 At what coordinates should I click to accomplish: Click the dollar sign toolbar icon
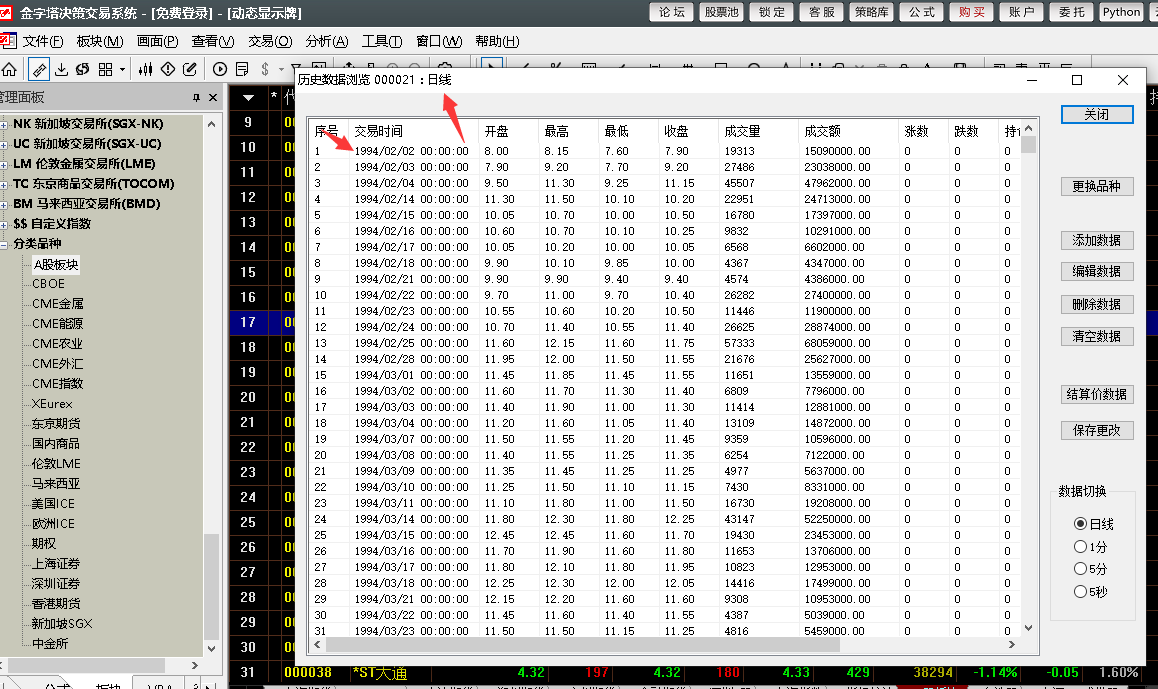pos(265,69)
